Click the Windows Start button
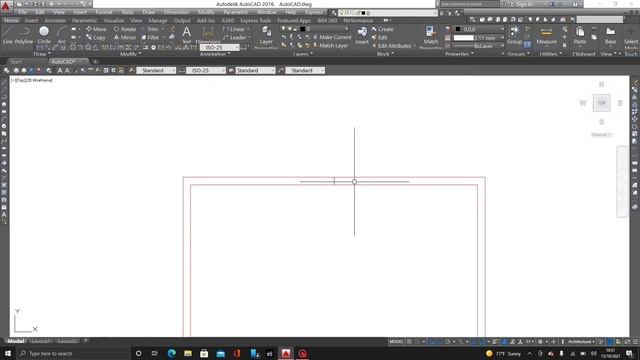Viewport: 640px width, 360px height. tap(7, 353)
